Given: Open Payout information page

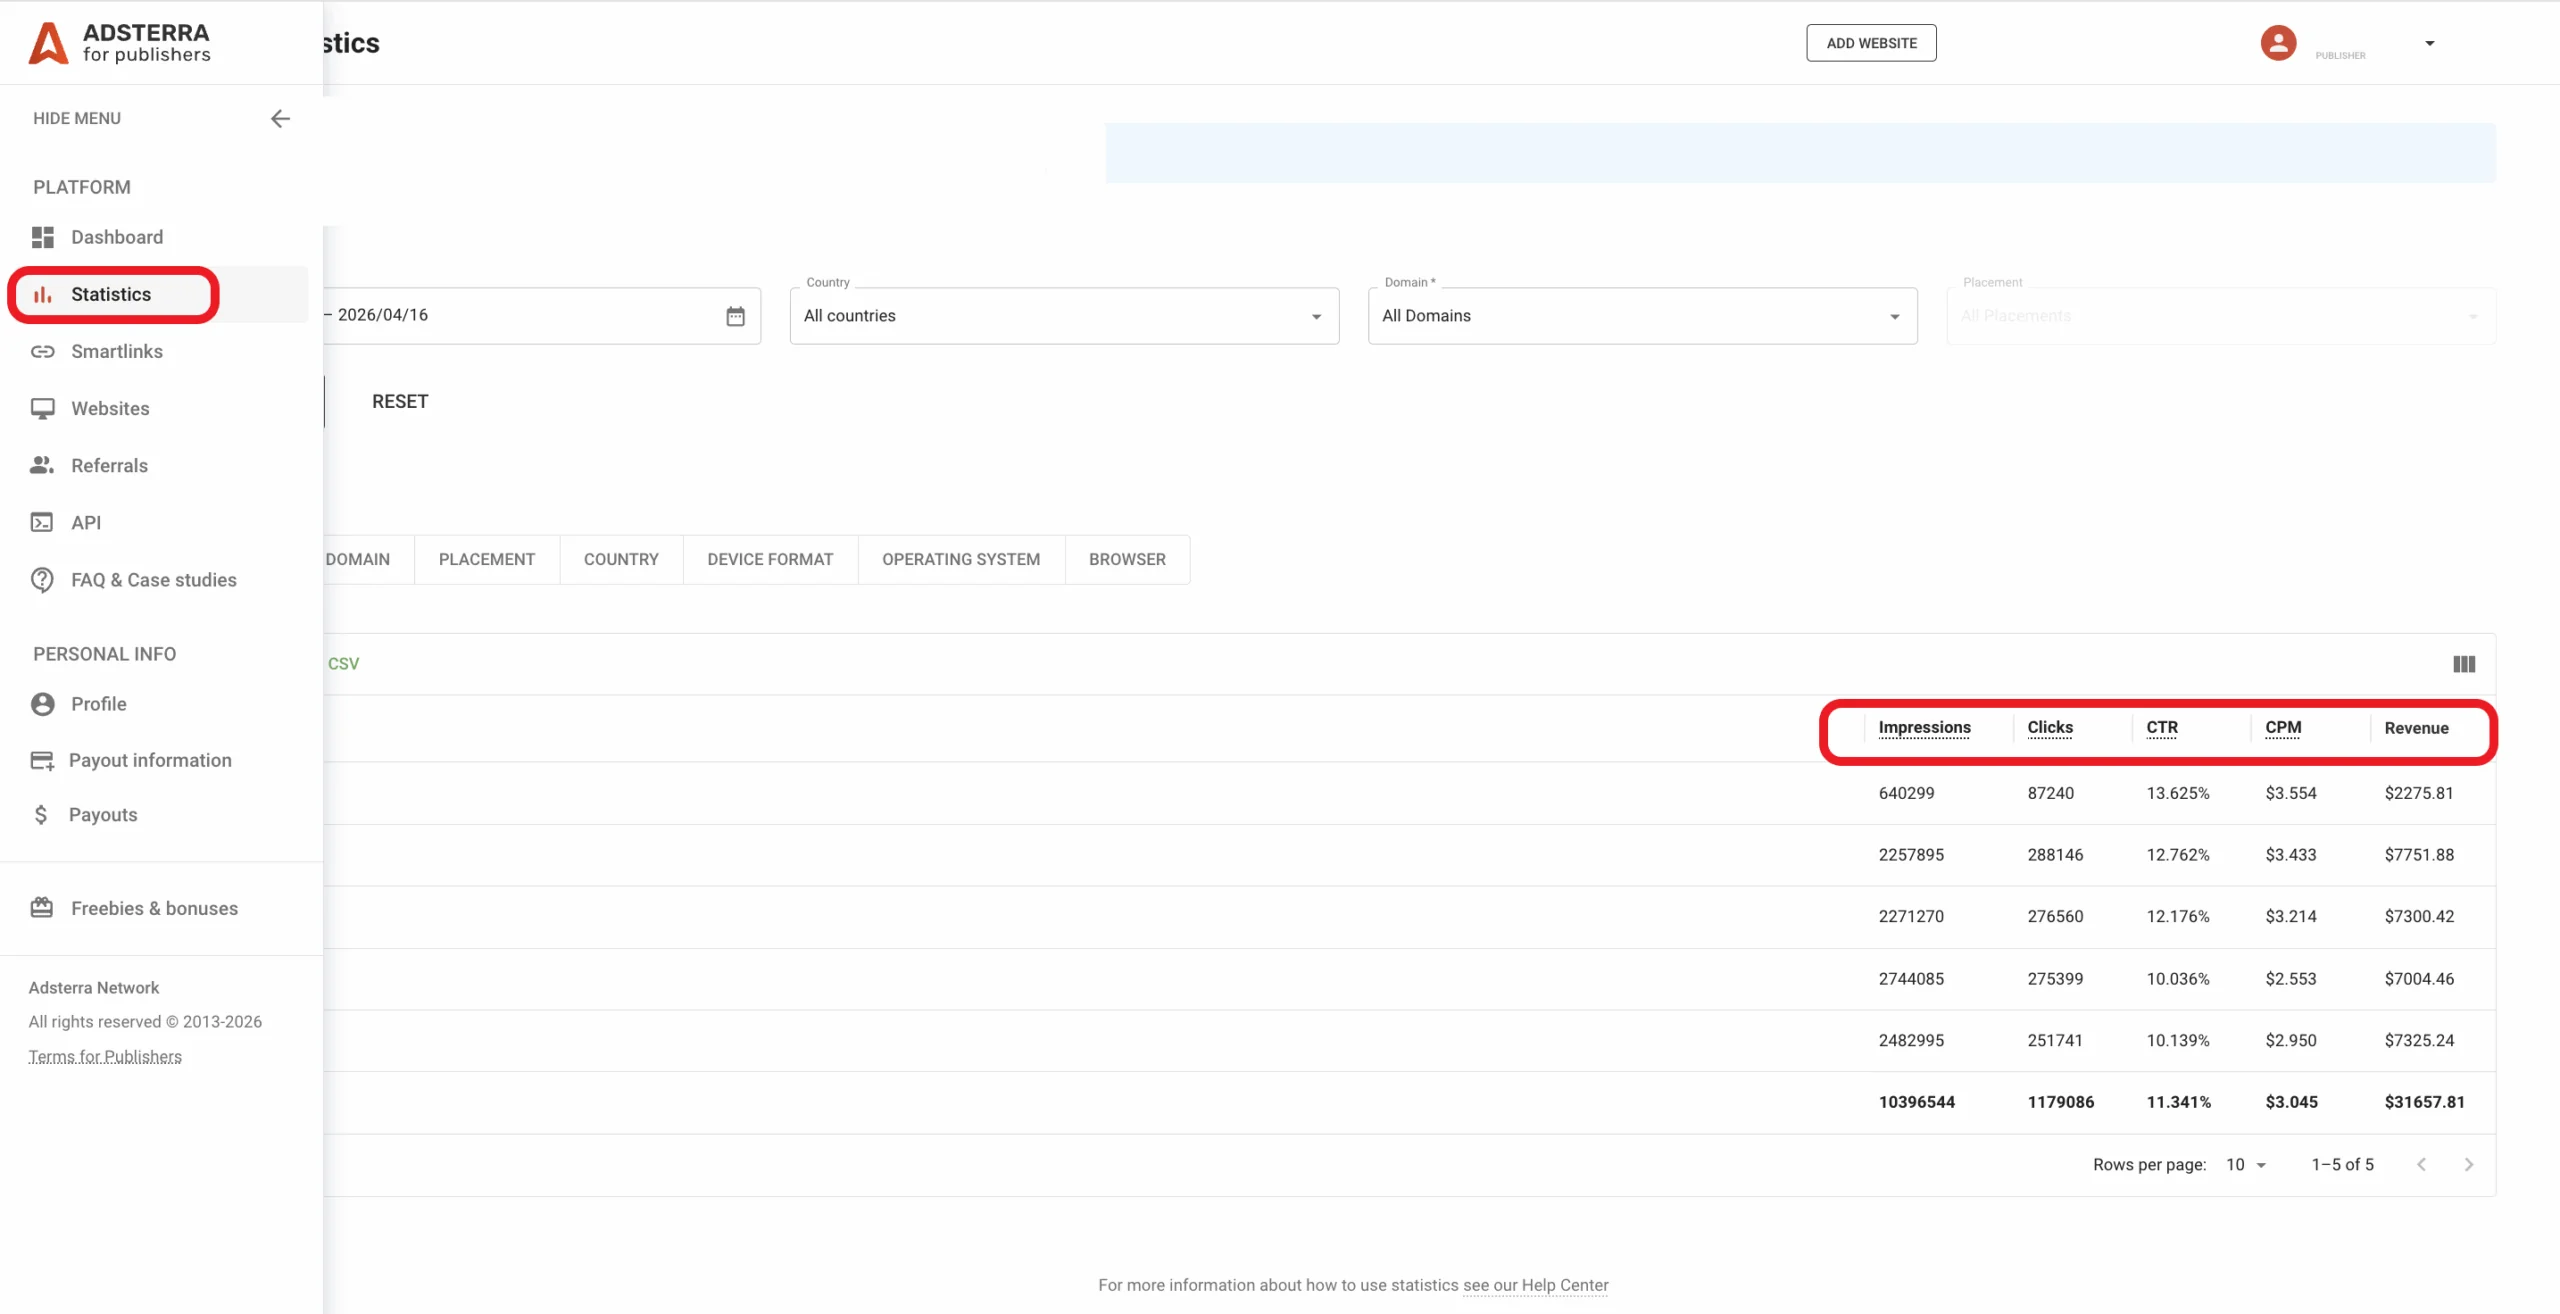Looking at the screenshot, I should (150, 760).
